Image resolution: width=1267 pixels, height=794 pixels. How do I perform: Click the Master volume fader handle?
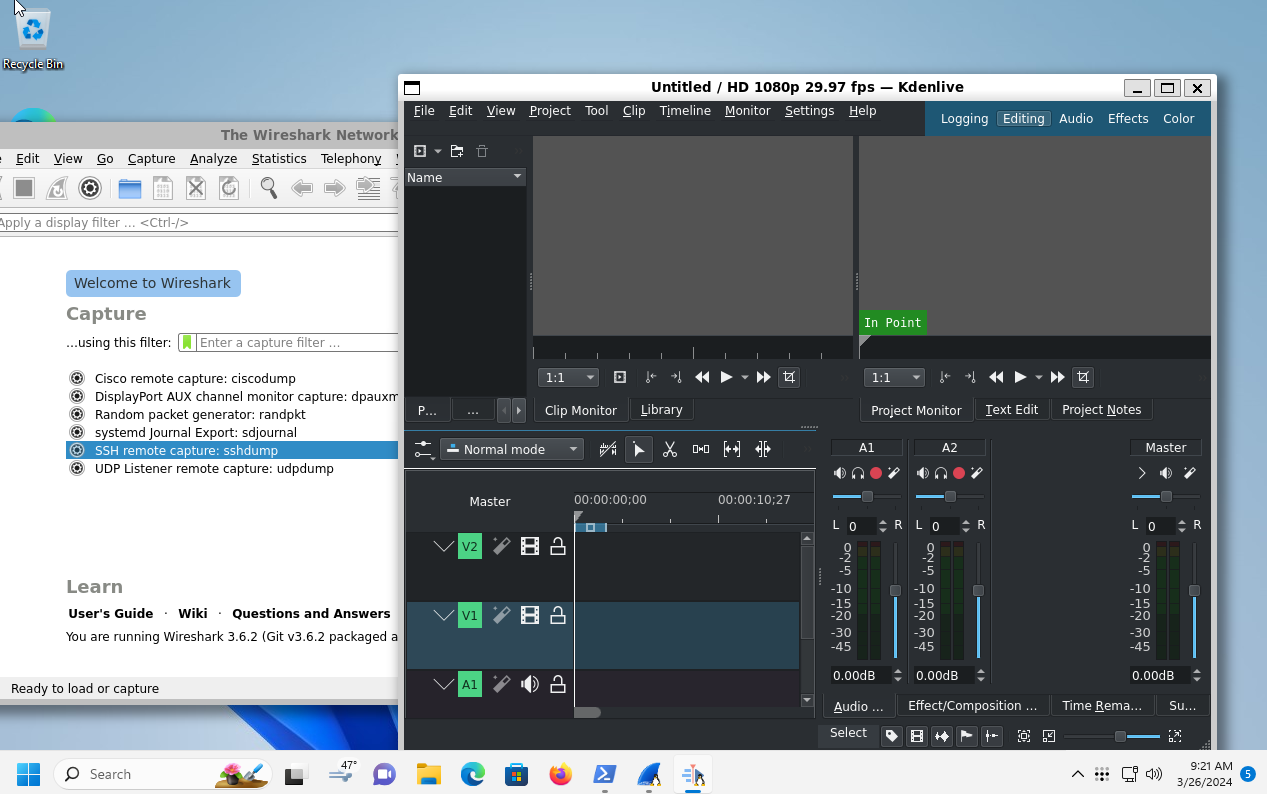click(x=1194, y=591)
